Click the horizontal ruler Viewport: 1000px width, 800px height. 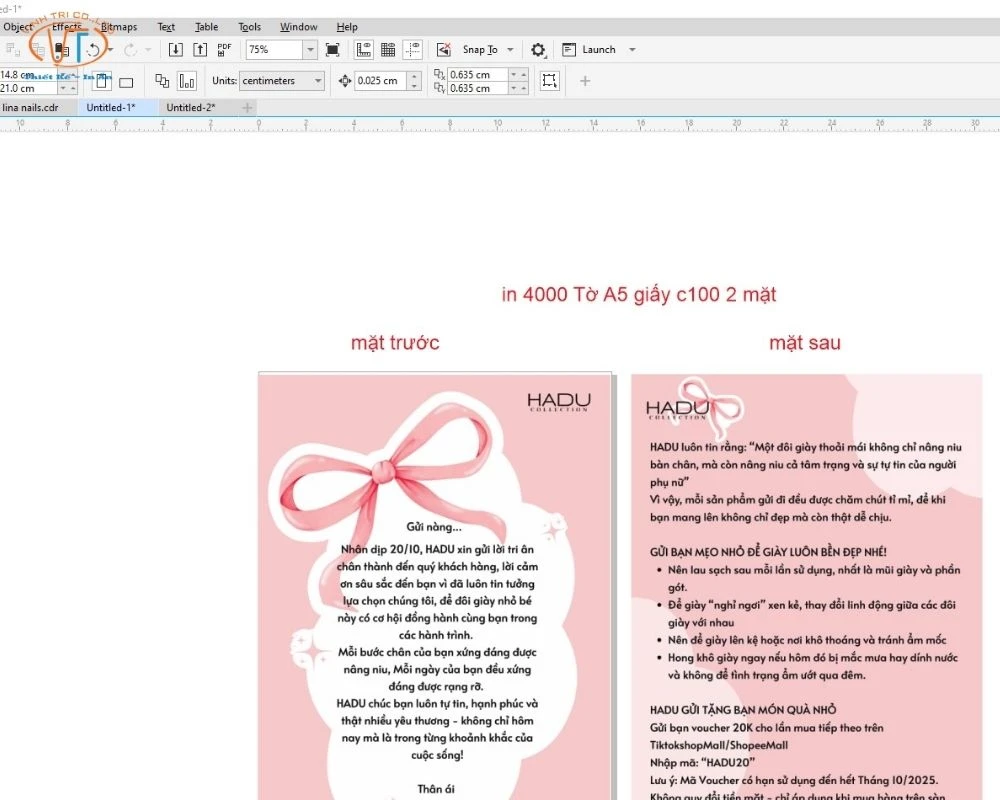[500, 124]
